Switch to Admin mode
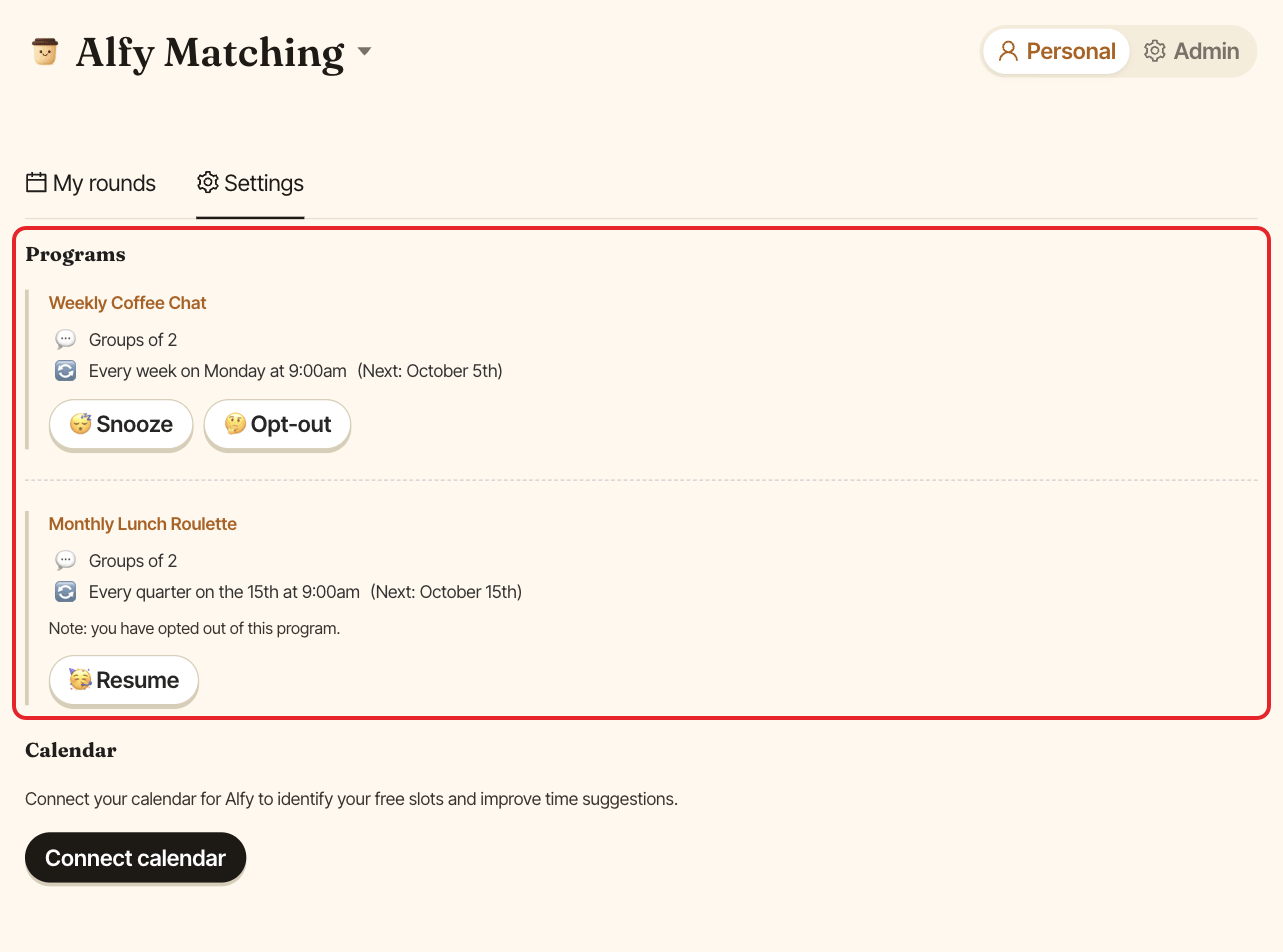The width and height of the screenshot is (1283, 952). click(x=1191, y=51)
